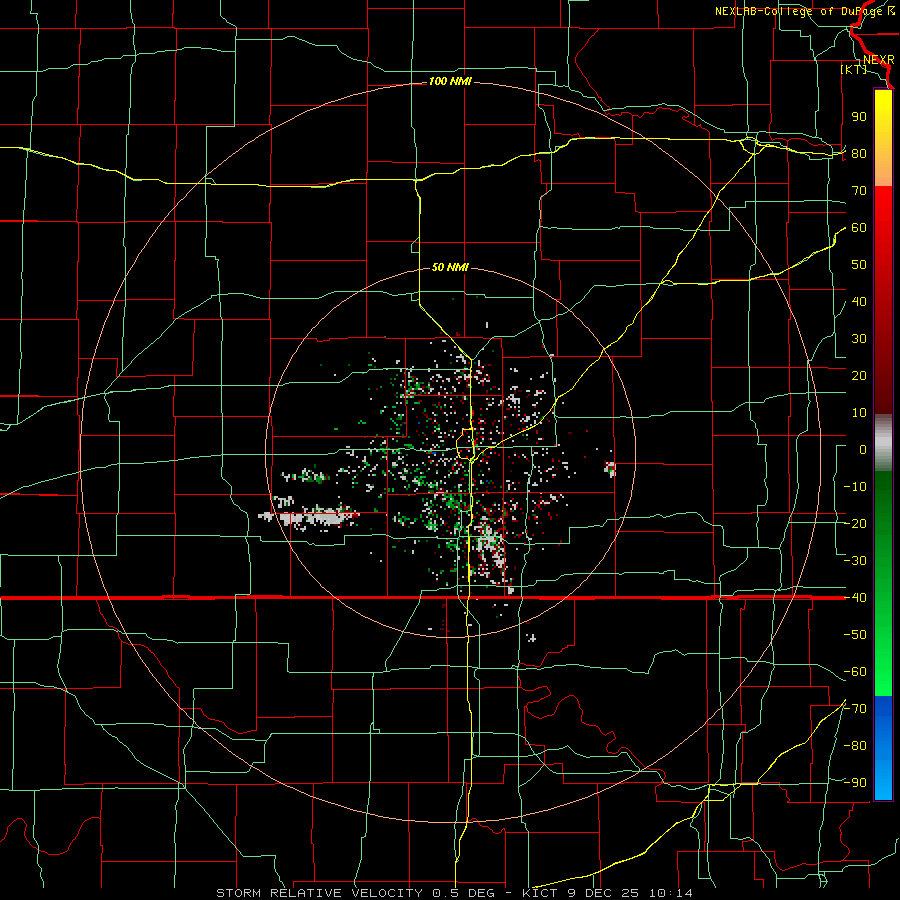Click the gray zero-velocity segment of color bar
Viewport: 900px width, 900px height.
[883, 443]
